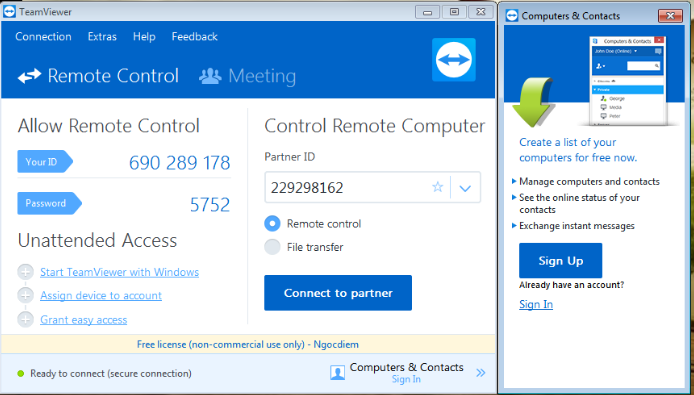Click the Your ID number 690 289 178
Screen dimensions: 694x395
coord(180,163)
